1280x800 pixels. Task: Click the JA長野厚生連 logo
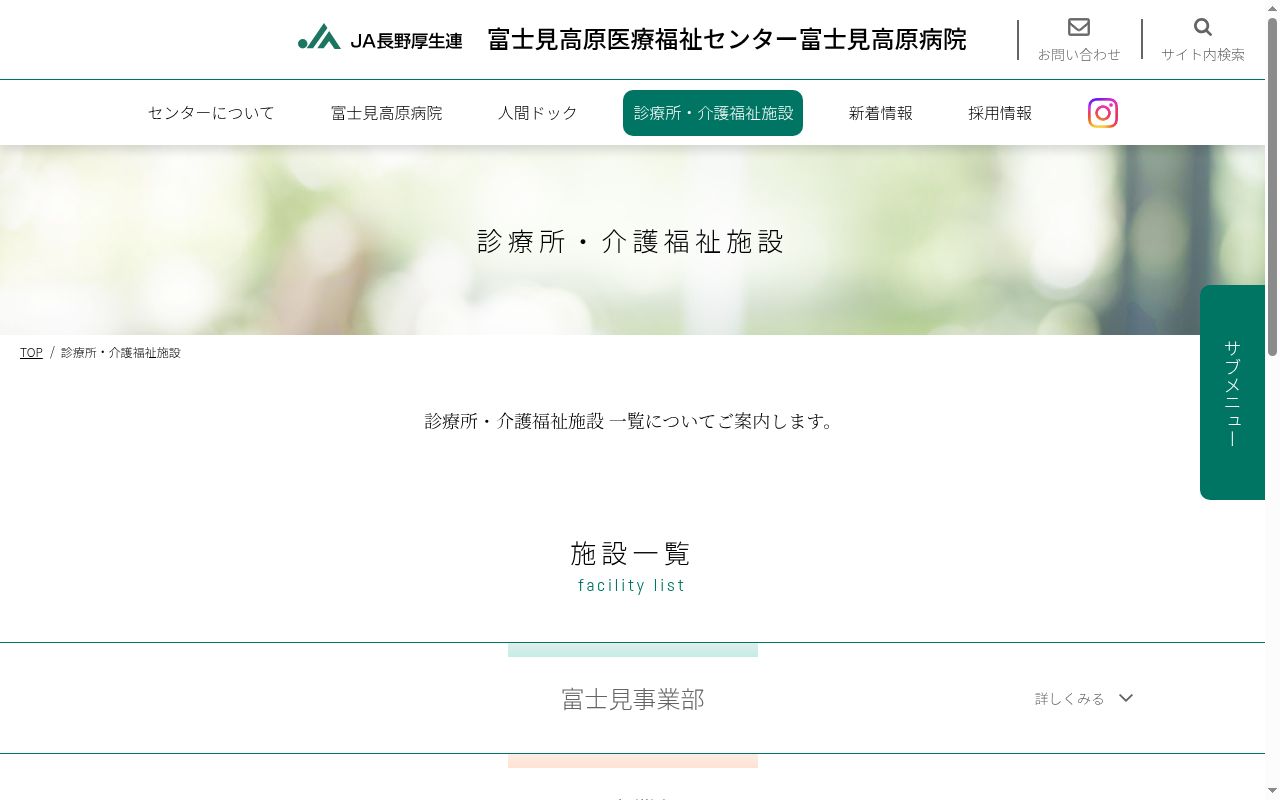point(380,38)
